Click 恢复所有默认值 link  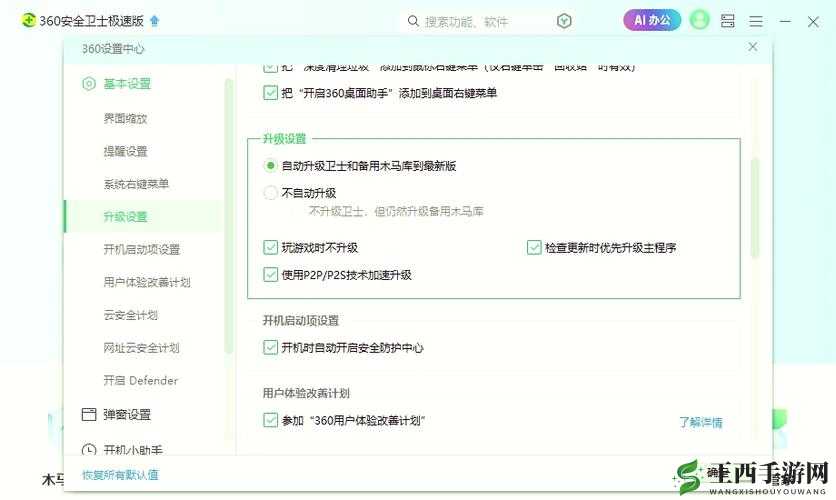(x=120, y=475)
